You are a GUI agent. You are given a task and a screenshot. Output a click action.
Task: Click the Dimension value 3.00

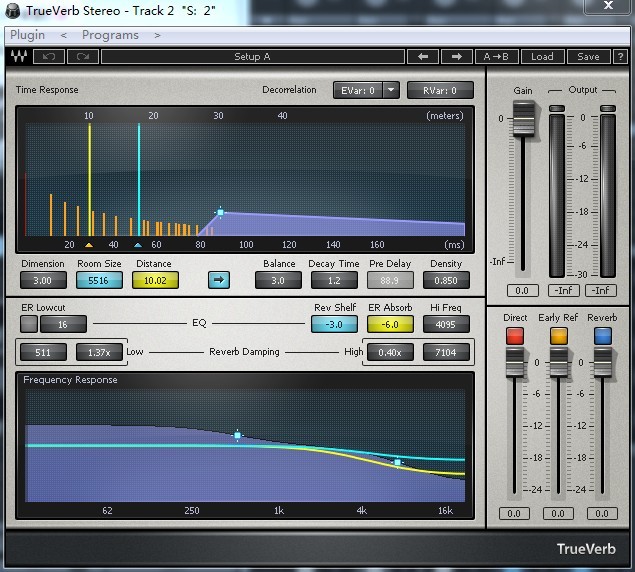(43, 280)
